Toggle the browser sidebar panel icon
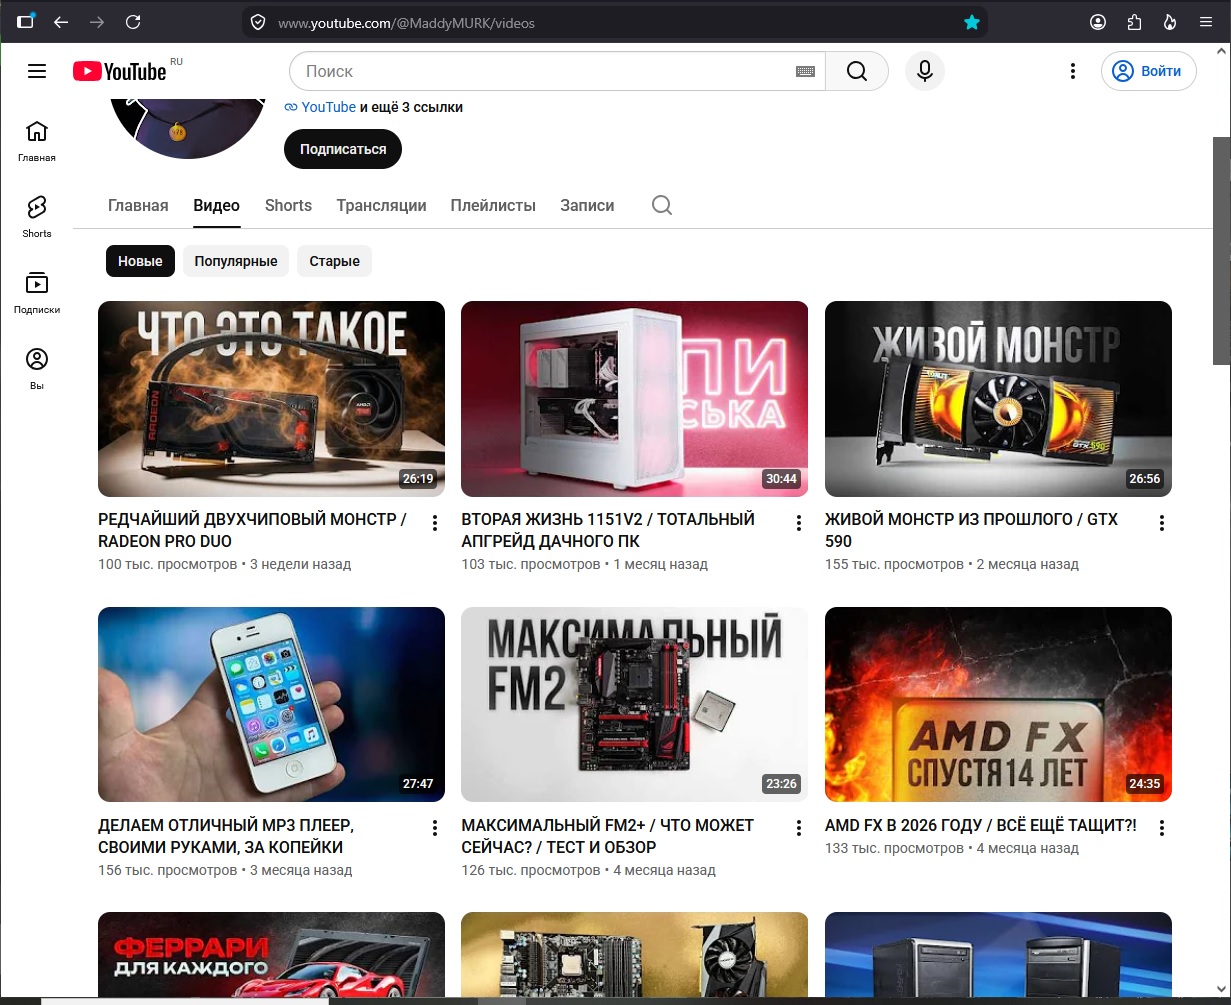 [26, 21]
